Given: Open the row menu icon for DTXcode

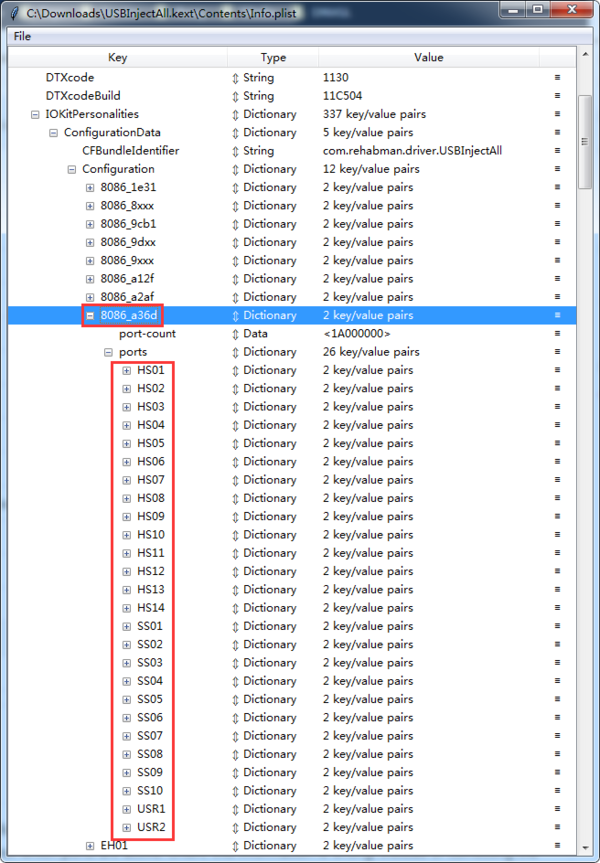Looking at the screenshot, I should click(x=557, y=78).
